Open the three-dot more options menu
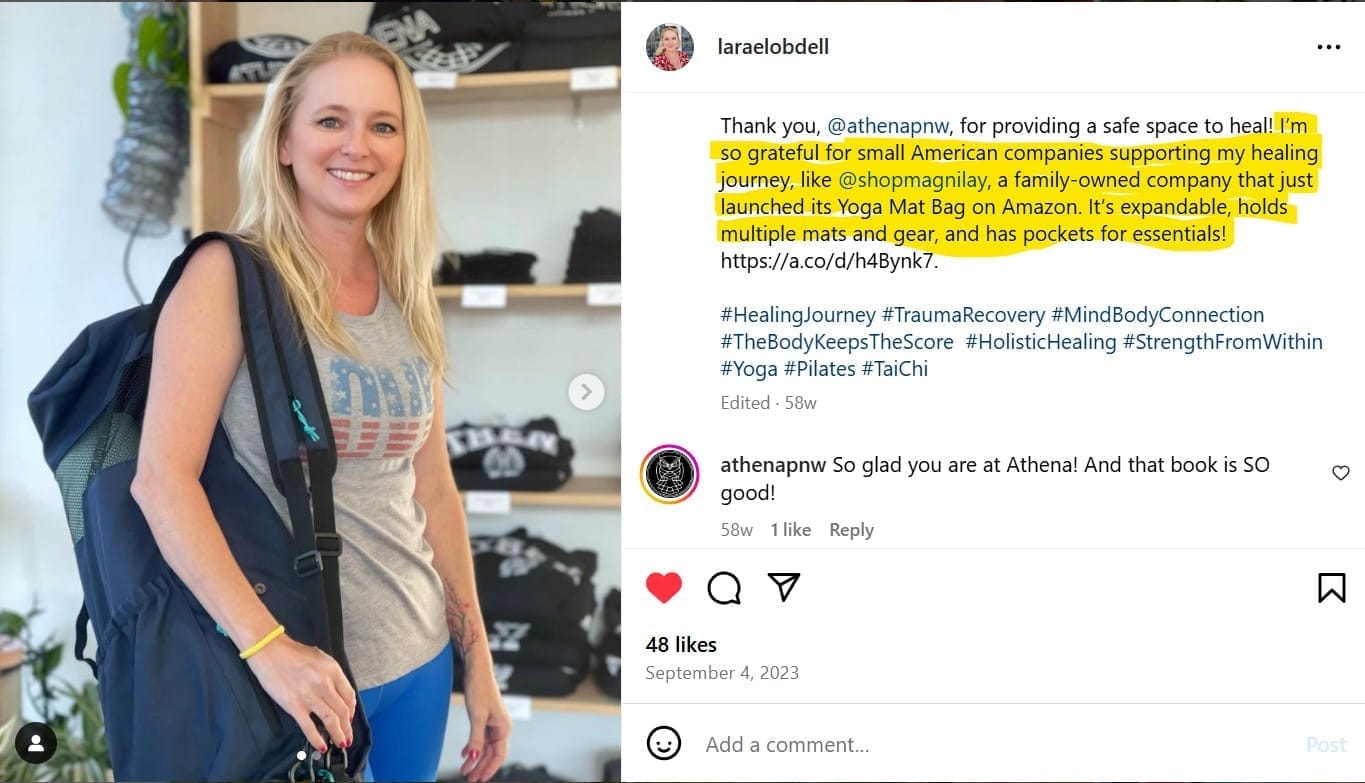Viewport: 1365px width, 783px height. click(x=1328, y=47)
